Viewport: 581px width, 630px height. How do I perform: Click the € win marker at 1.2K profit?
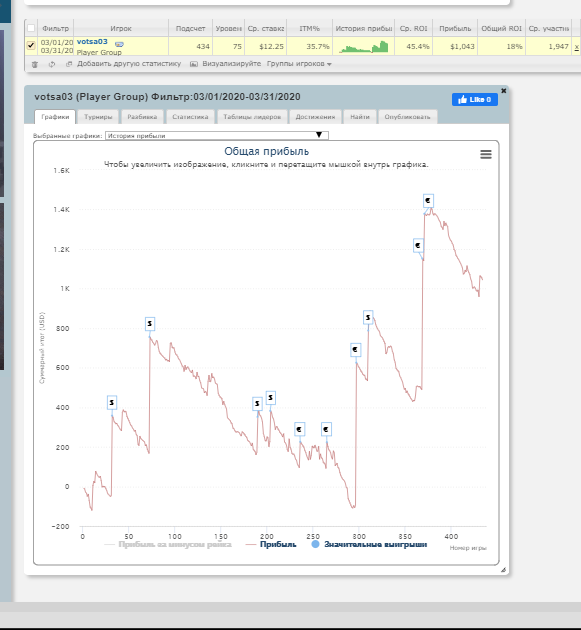click(418, 245)
